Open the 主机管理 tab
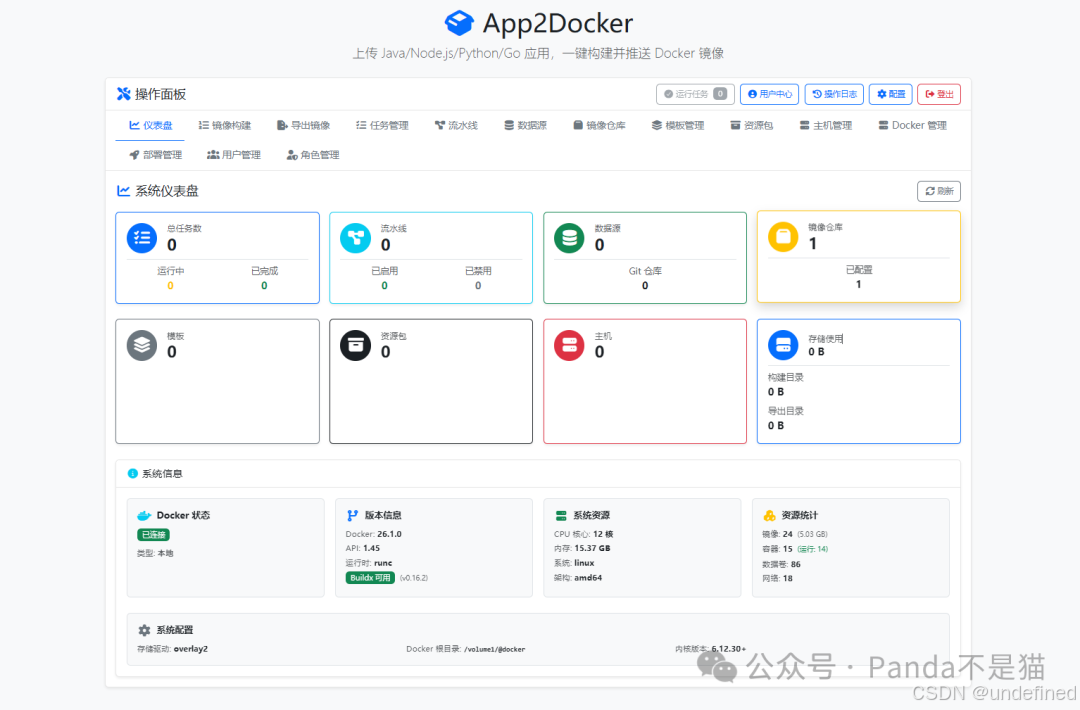Image resolution: width=1080 pixels, height=710 pixels. [826, 125]
